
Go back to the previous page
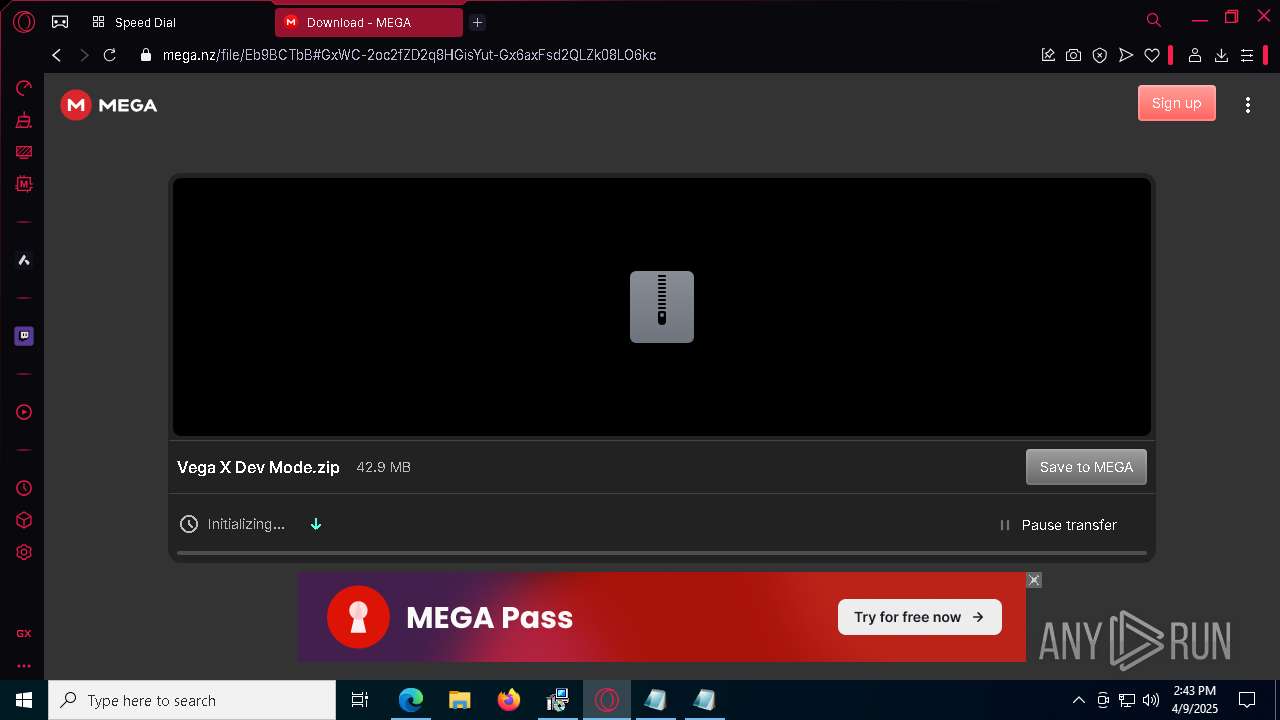(x=57, y=55)
